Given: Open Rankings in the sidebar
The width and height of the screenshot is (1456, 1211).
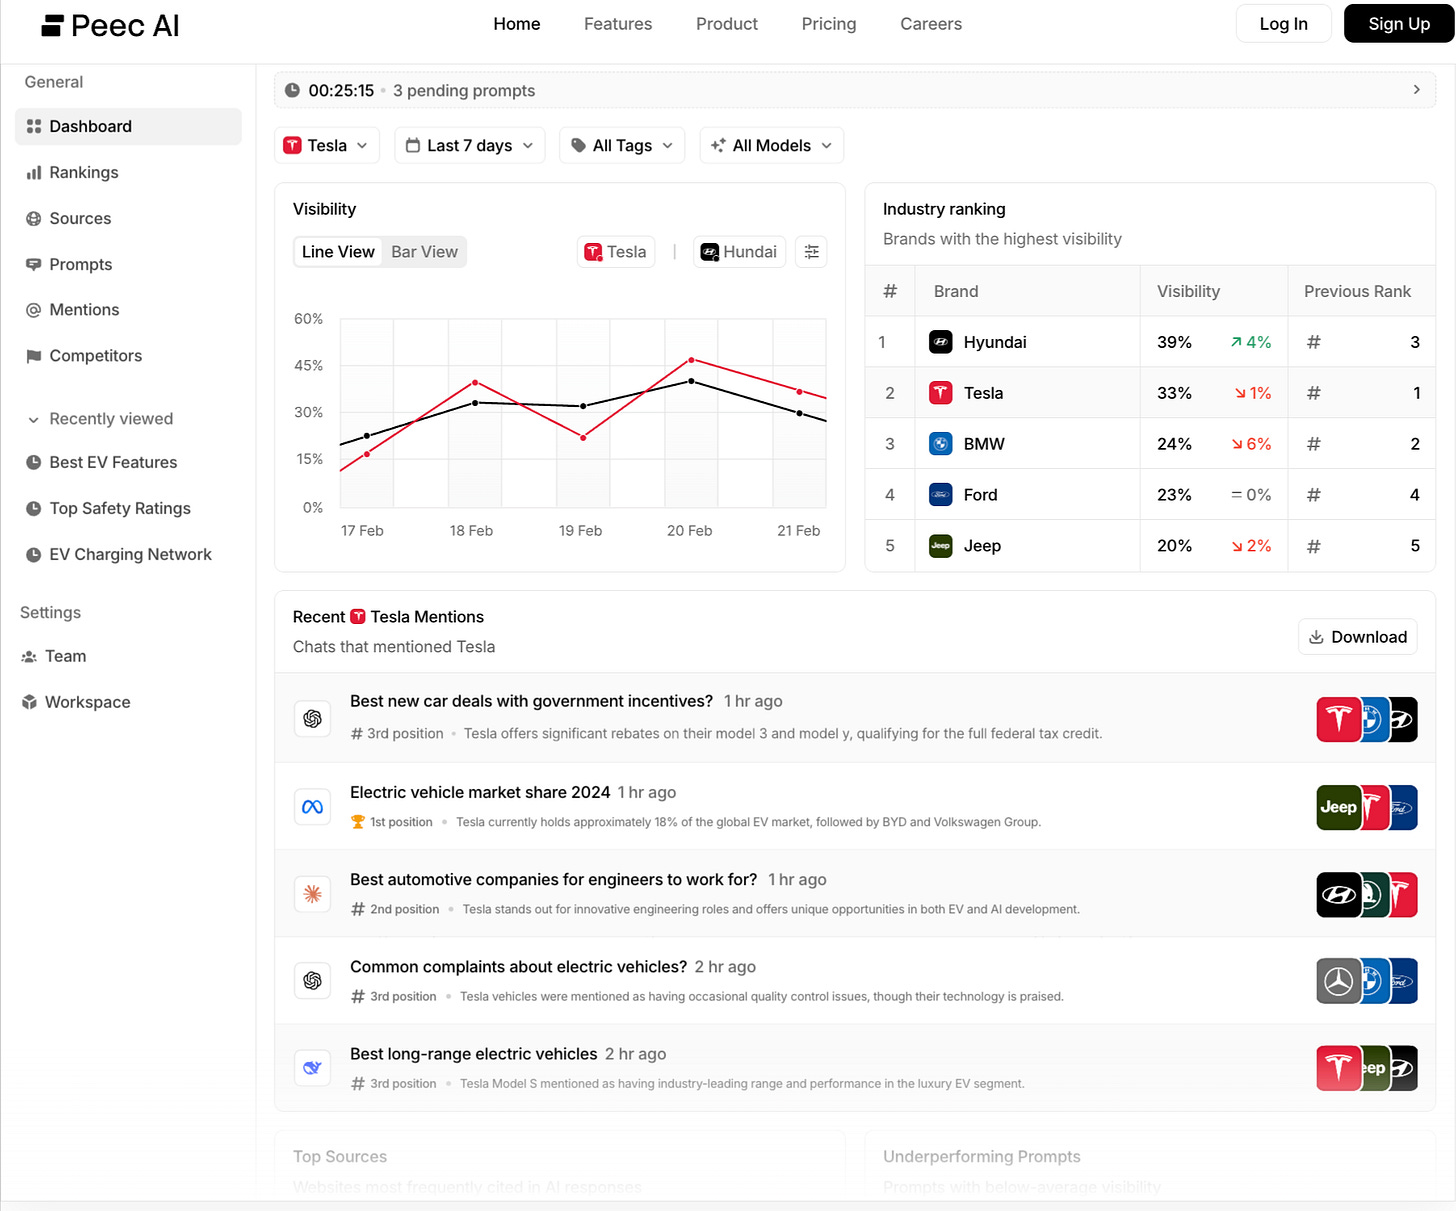Looking at the screenshot, I should [x=128, y=173].
